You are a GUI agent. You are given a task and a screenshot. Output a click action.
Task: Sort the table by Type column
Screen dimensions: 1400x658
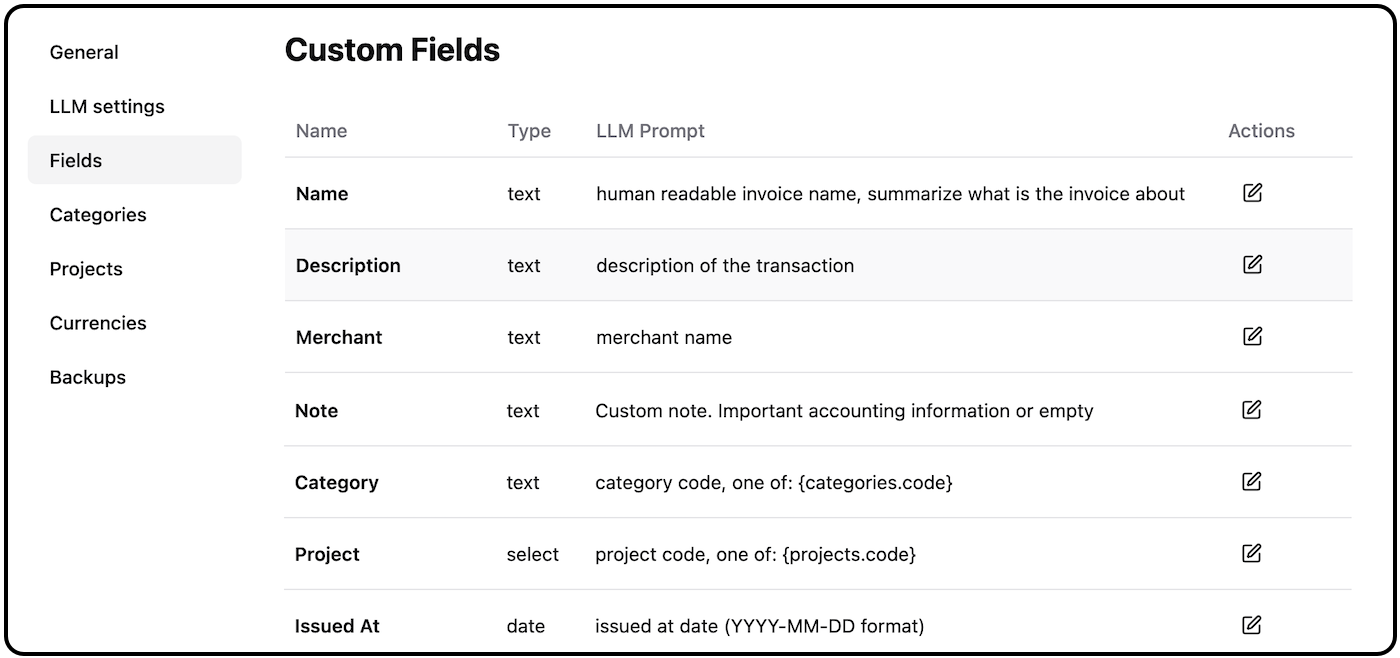pyautogui.click(x=529, y=131)
